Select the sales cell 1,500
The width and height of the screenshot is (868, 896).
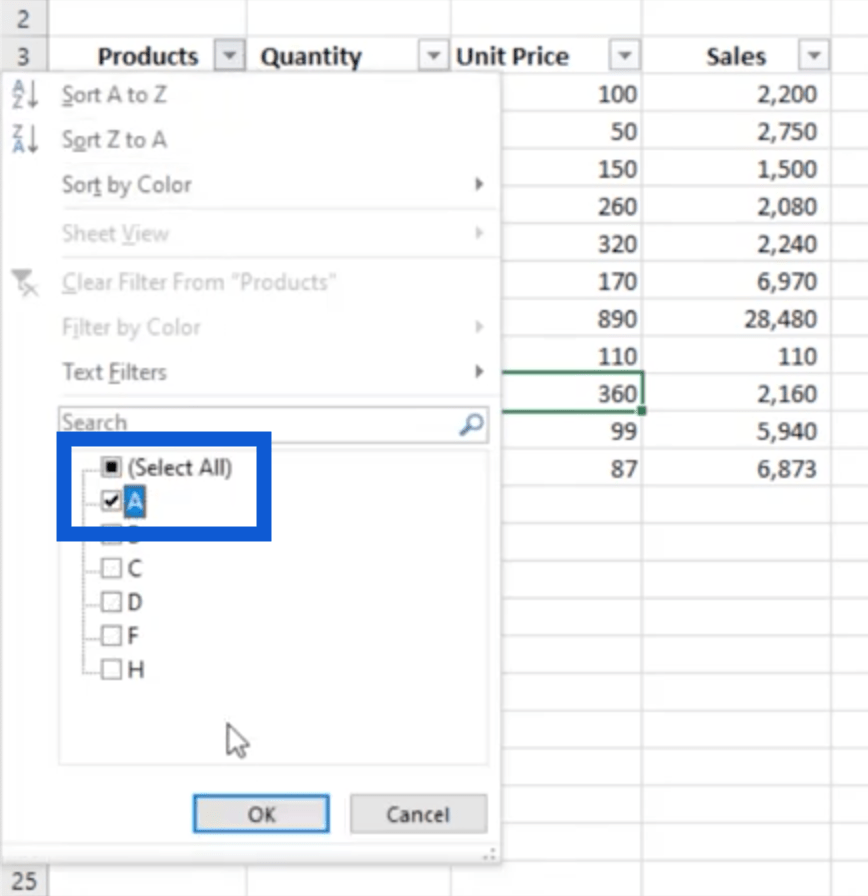point(736,169)
